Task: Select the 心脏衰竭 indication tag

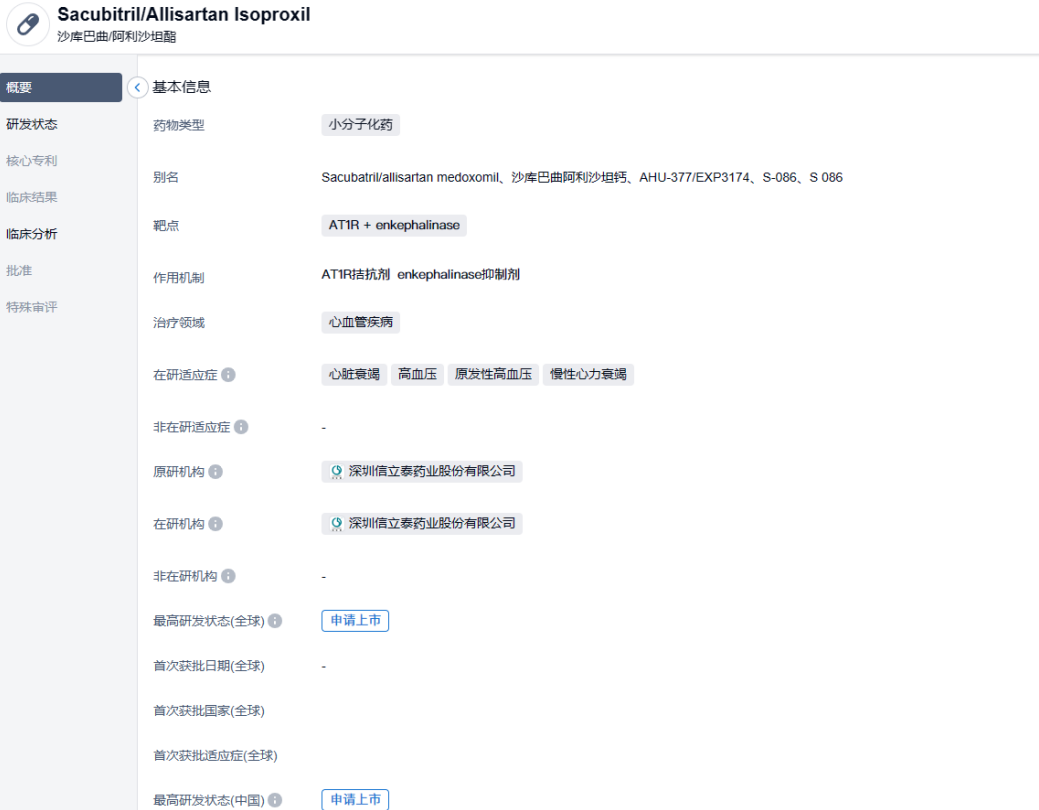Action: [x=354, y=375]
